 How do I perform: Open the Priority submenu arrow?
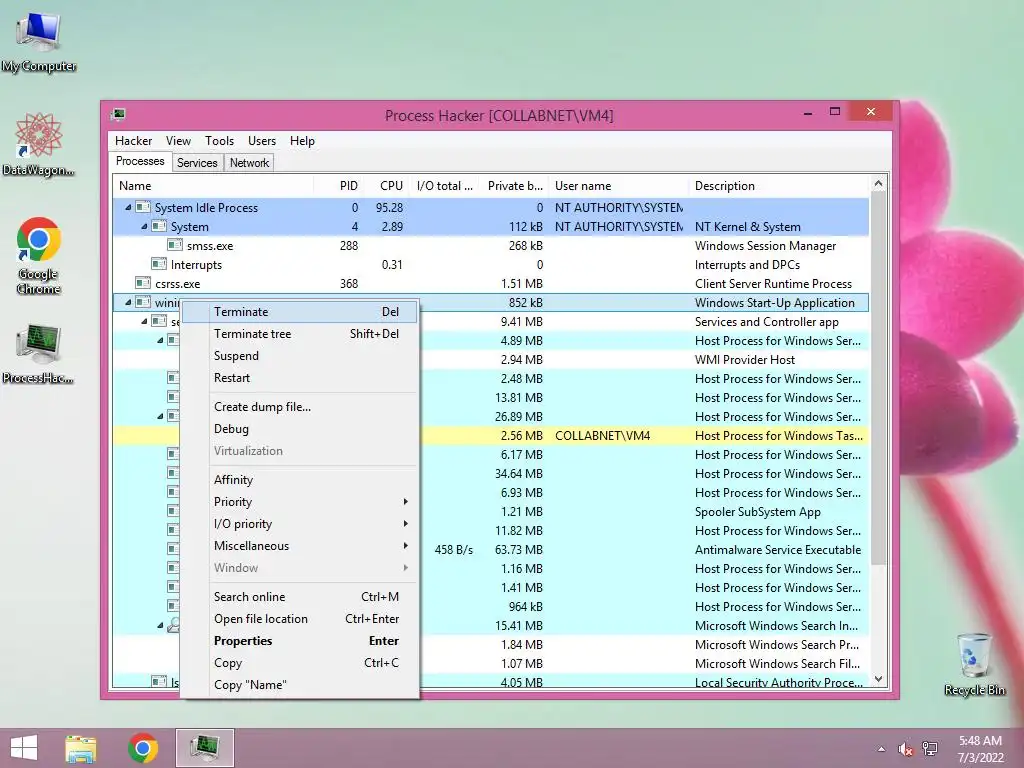click(406, 502)
